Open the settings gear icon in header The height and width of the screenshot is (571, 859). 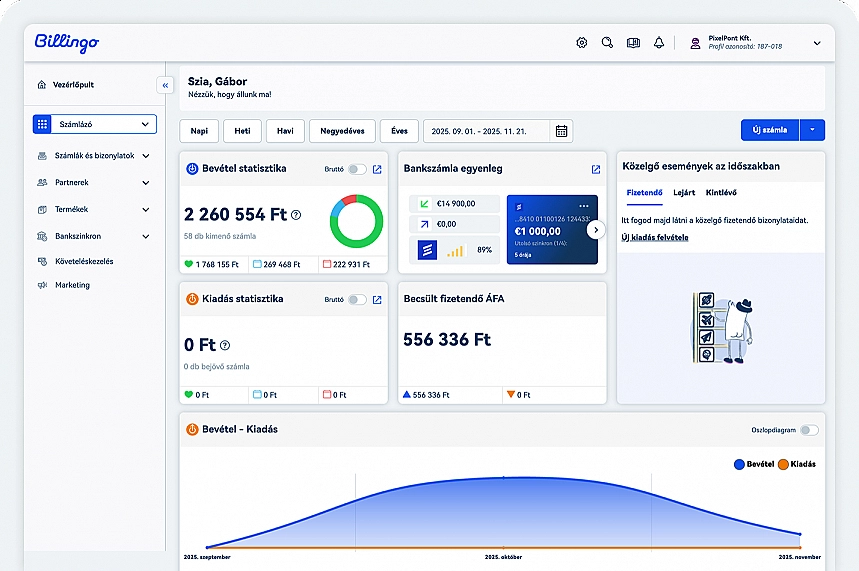point(582,43)
